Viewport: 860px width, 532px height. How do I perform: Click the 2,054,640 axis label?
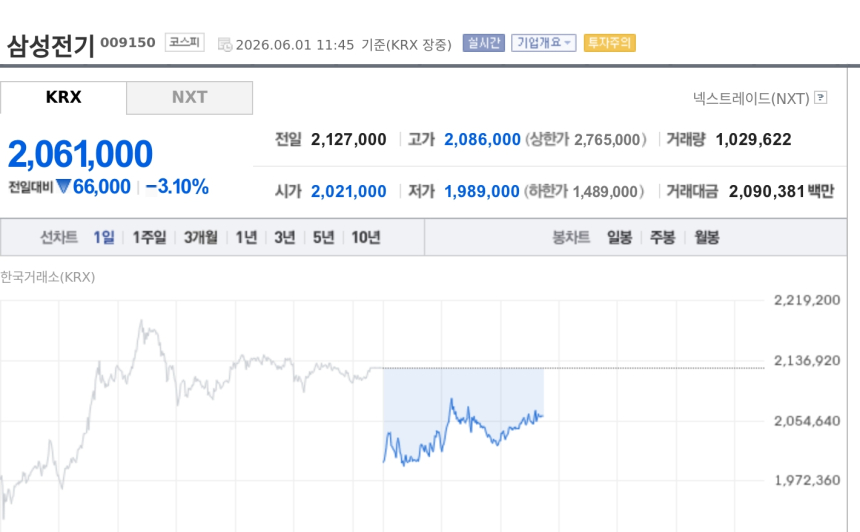tap(807, 421)
